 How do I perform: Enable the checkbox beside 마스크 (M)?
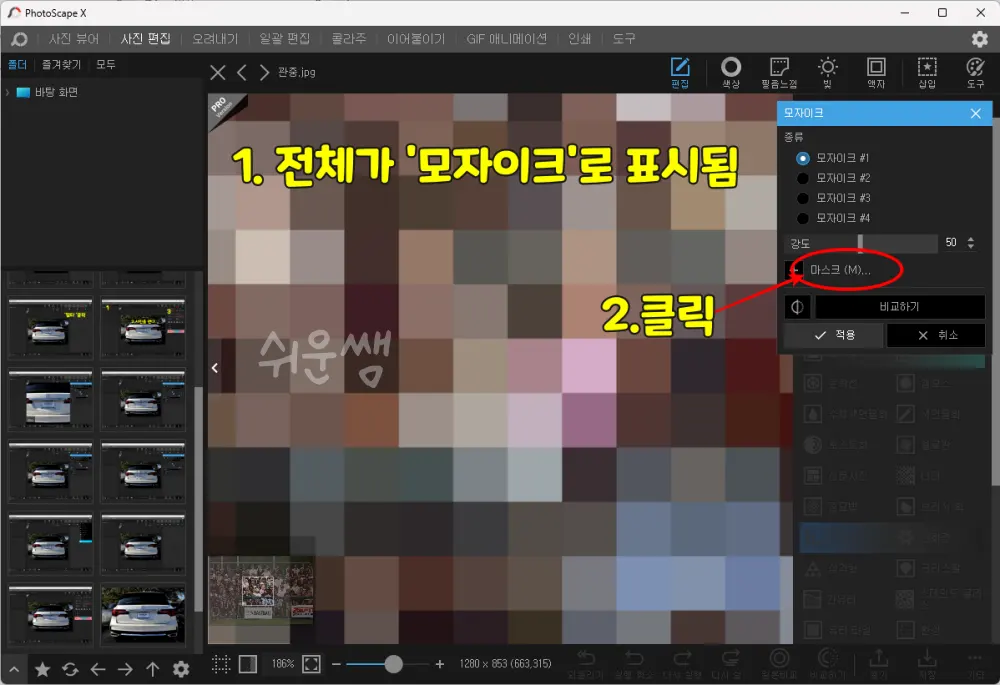(795, 268)
